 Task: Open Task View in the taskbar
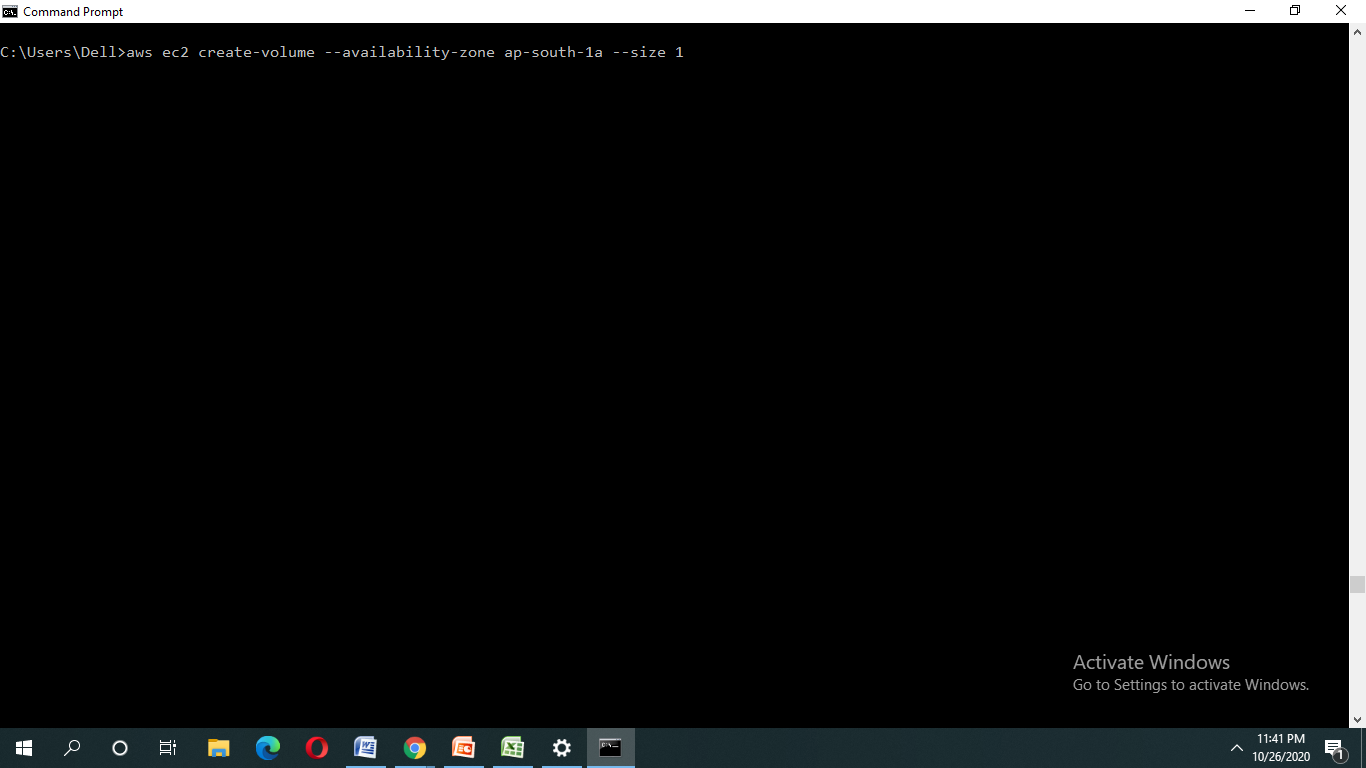pos(168,747)
